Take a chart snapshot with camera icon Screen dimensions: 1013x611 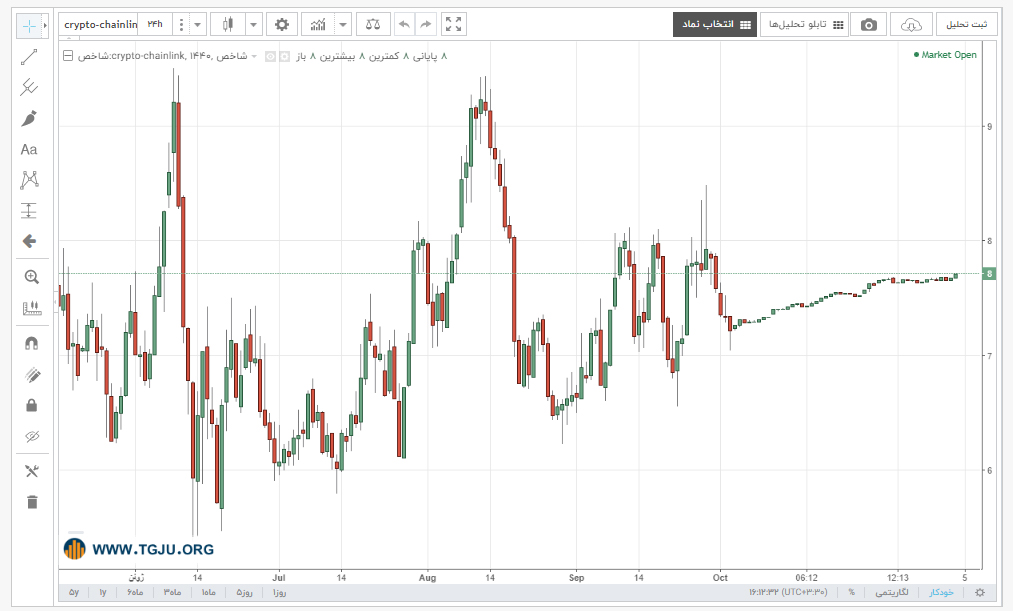(869, 25)
